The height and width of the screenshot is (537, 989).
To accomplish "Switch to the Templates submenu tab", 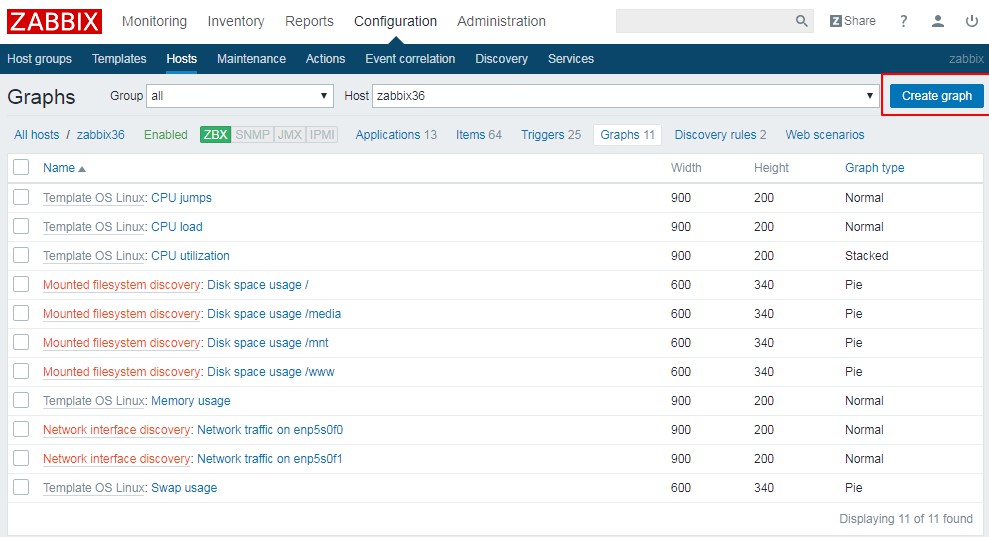I will (119, 59).
